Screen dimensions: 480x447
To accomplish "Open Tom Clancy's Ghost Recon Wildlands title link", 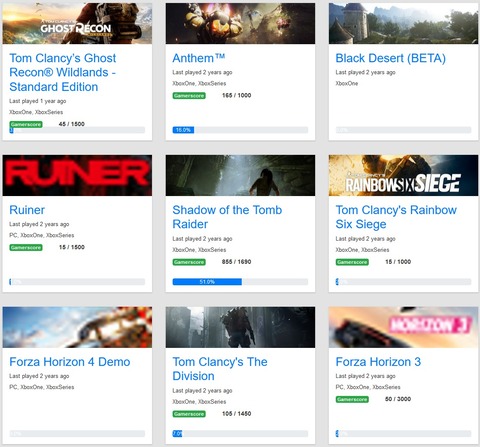I will (63, 72).
